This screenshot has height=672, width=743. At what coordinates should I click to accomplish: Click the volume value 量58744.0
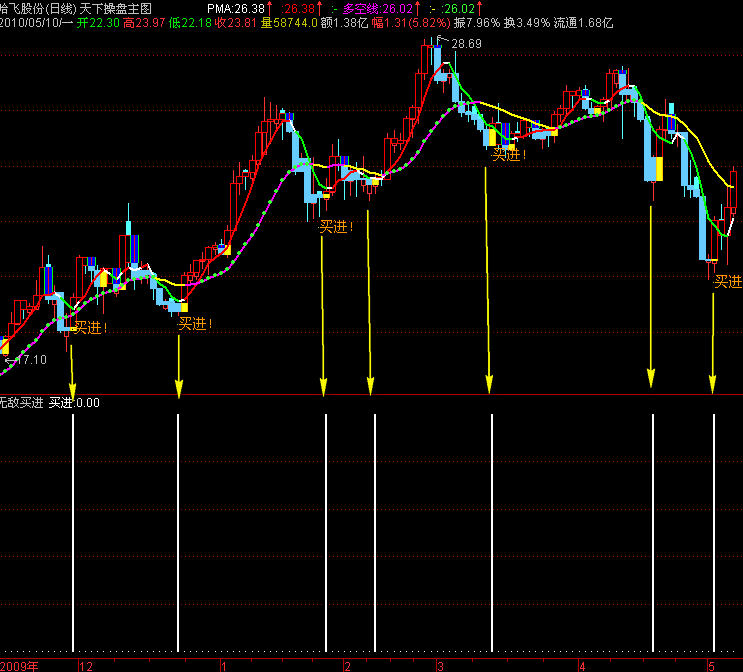[x=289, y=23]
